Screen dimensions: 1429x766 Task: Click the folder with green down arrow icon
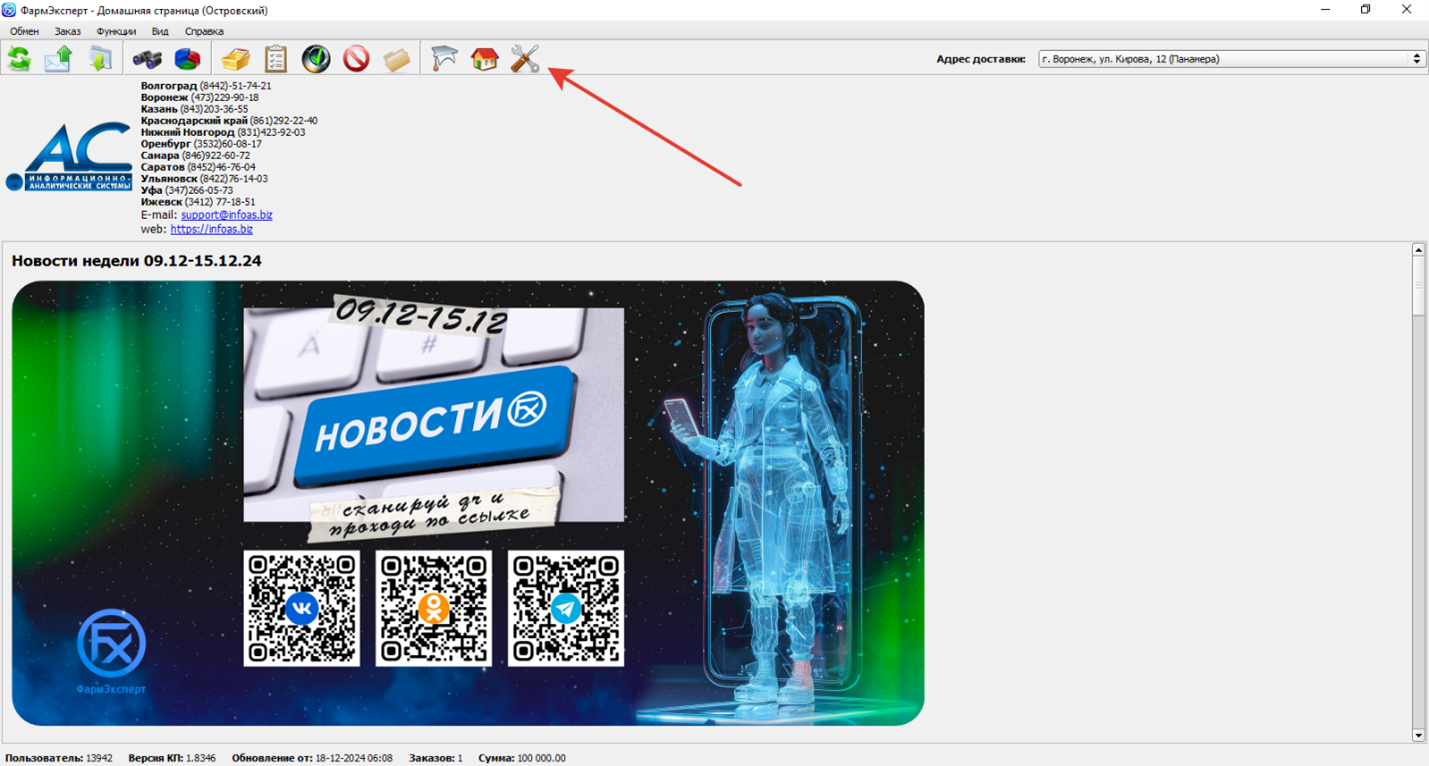point(100,59)
